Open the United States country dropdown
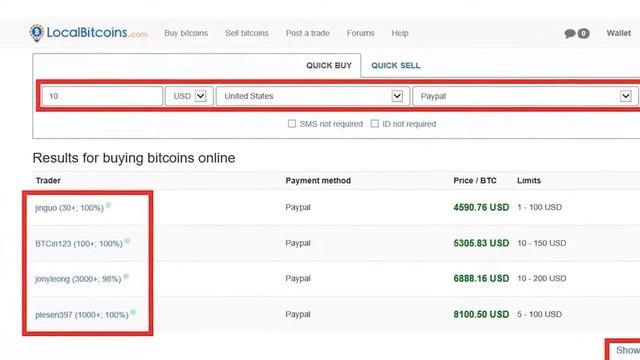 (313, 96)
